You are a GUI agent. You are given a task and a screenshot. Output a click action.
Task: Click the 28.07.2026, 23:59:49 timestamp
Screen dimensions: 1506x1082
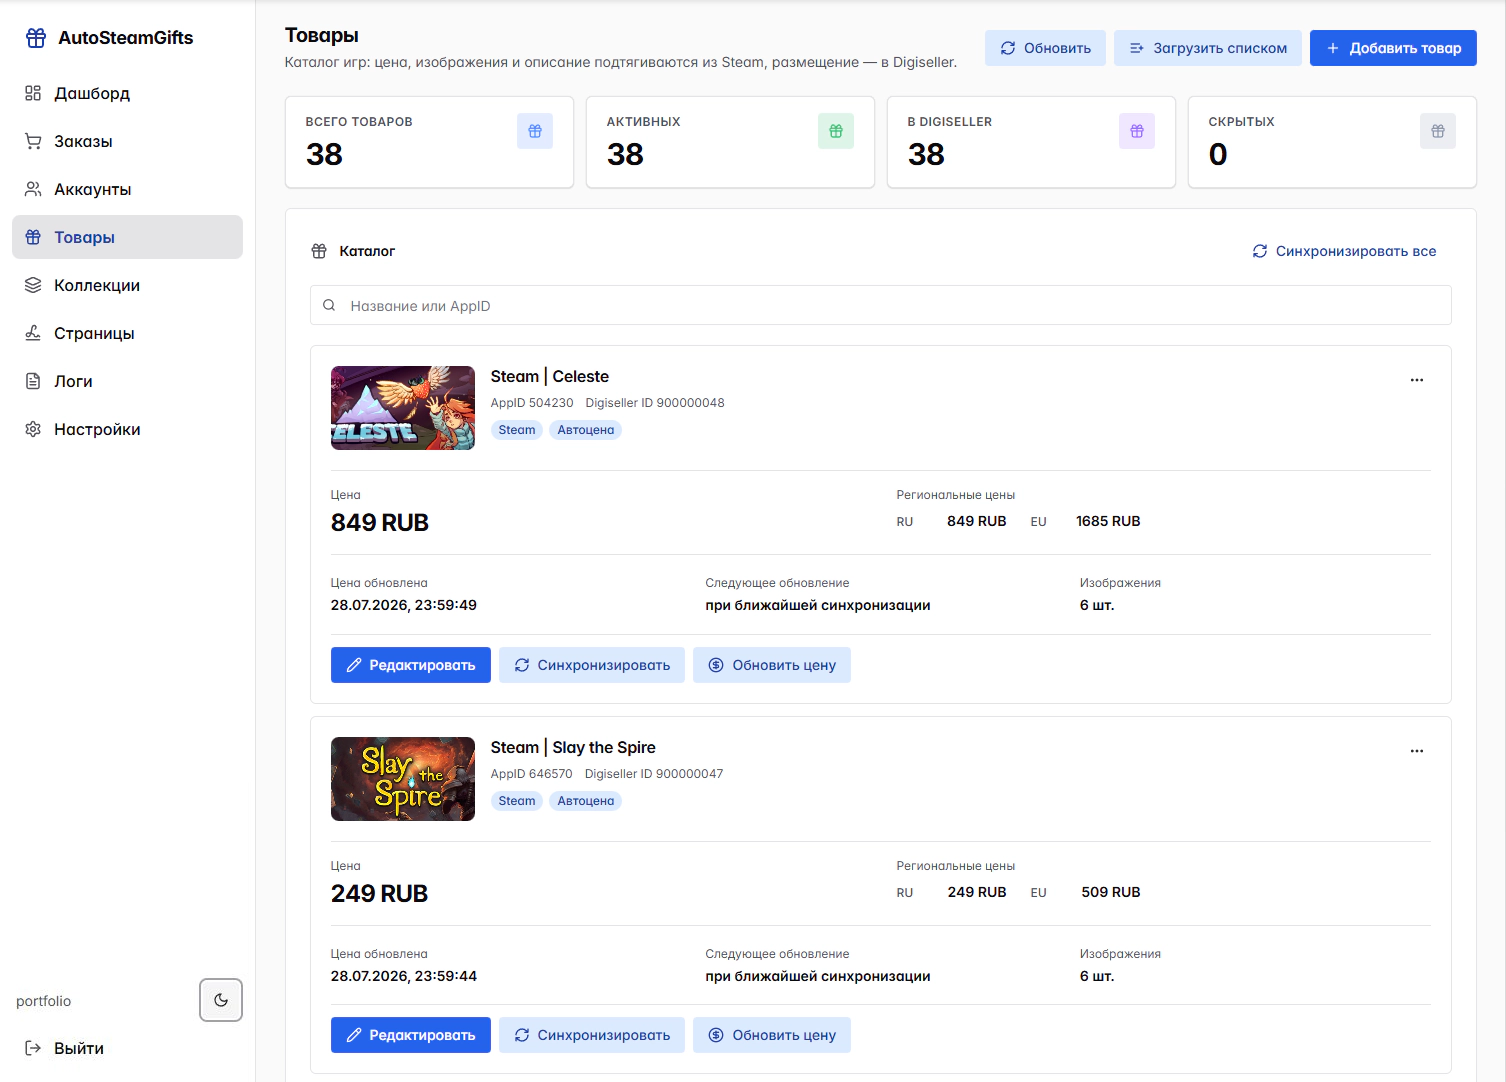click(x=404, y=605)
